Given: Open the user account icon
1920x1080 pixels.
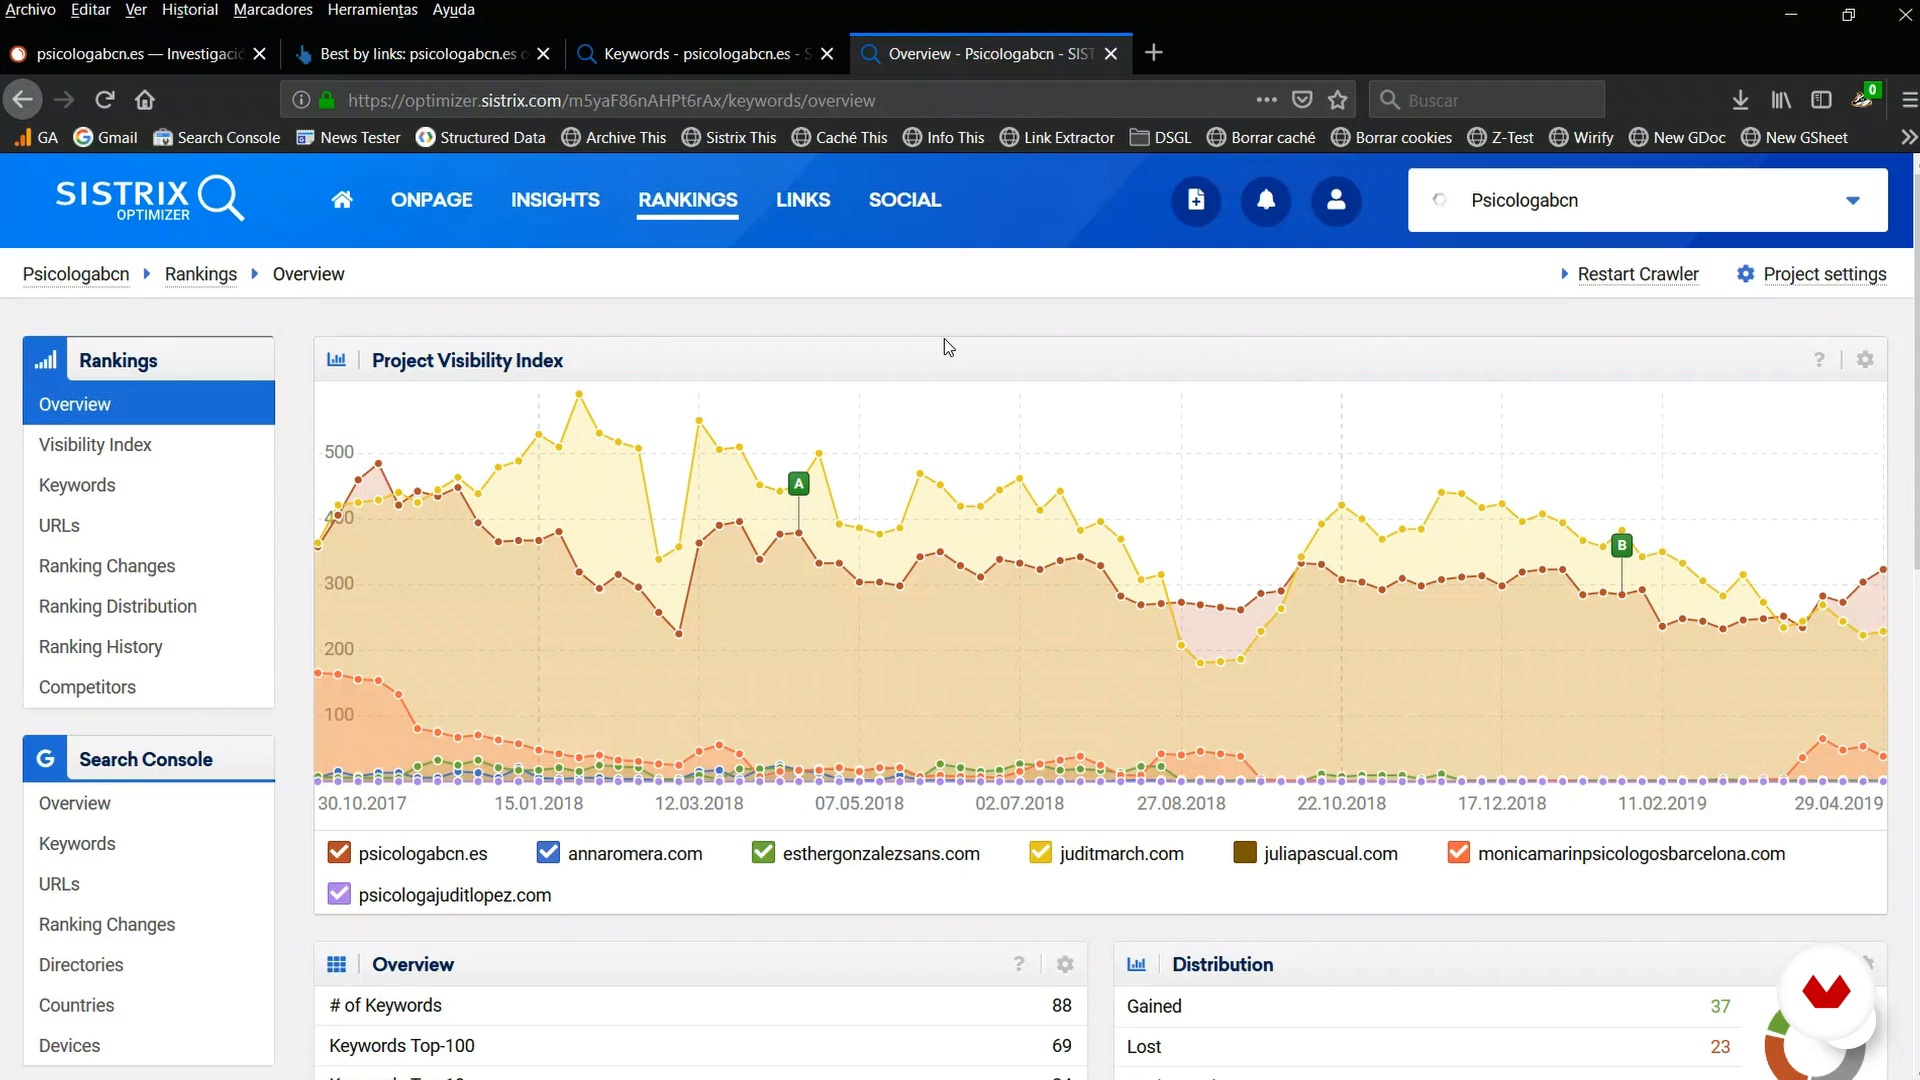Looking at the screenshot, I should pyautogui.click(x=1336, y=200).
